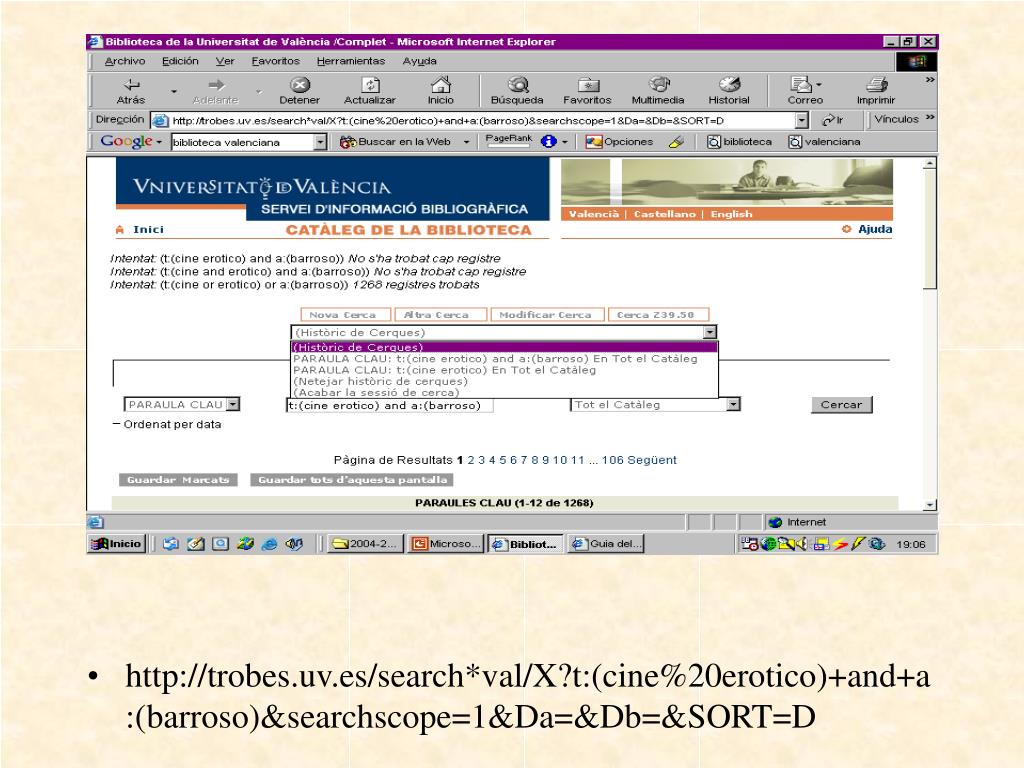Open the PARAULA CLAU search type dropdown

point(233,405)
